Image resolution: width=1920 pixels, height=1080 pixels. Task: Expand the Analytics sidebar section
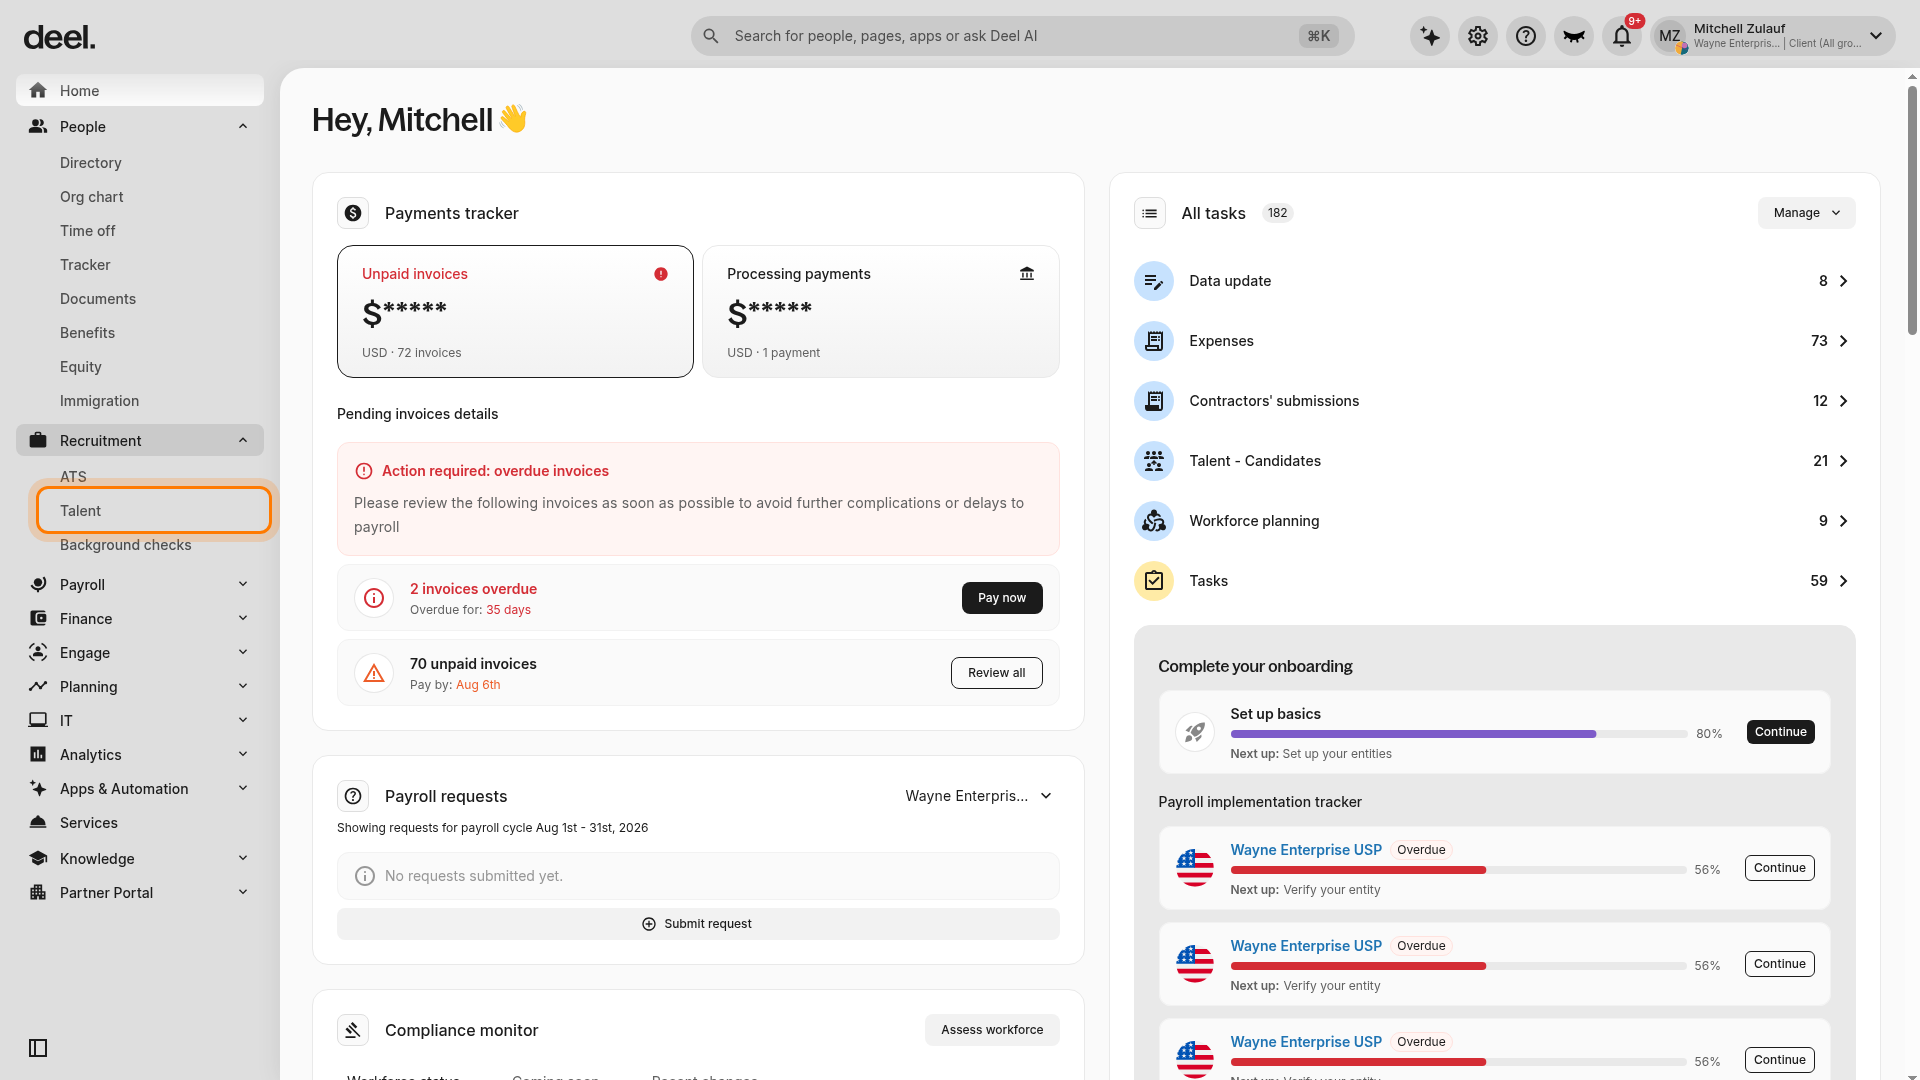point(140,755)
